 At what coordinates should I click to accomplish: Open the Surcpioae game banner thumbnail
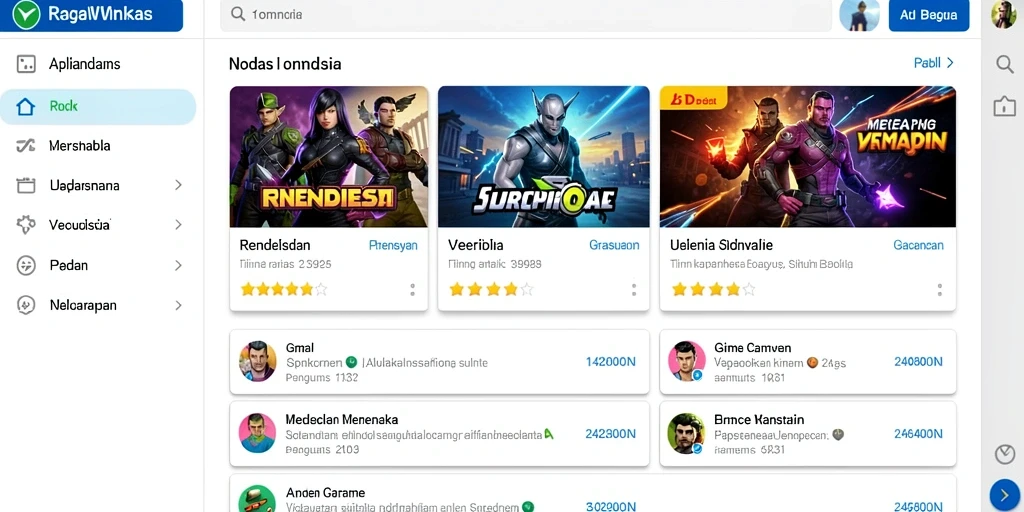[x=543, y=157]
